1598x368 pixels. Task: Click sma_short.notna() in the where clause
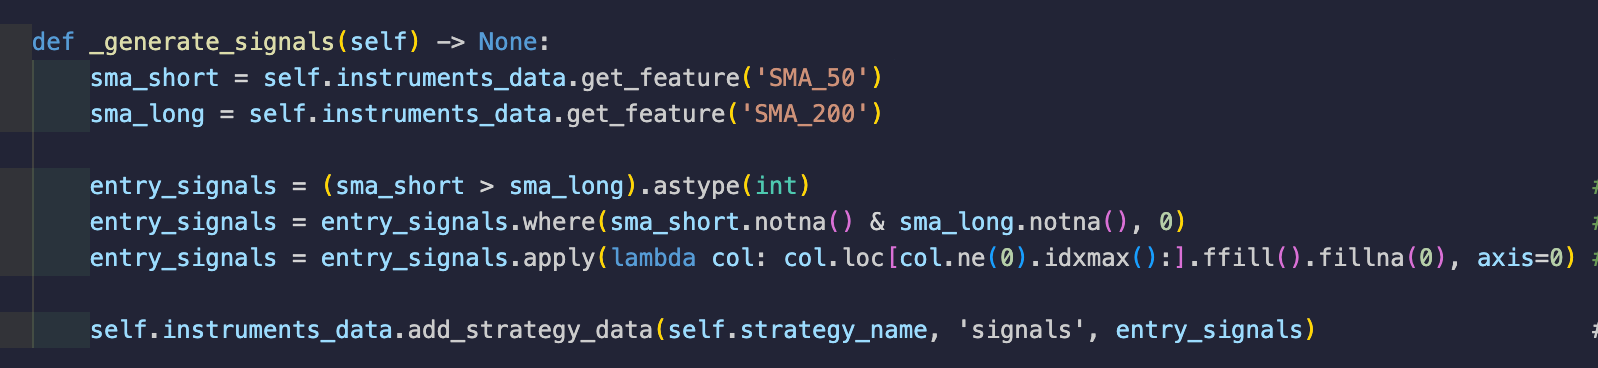(x=732, y=222)
